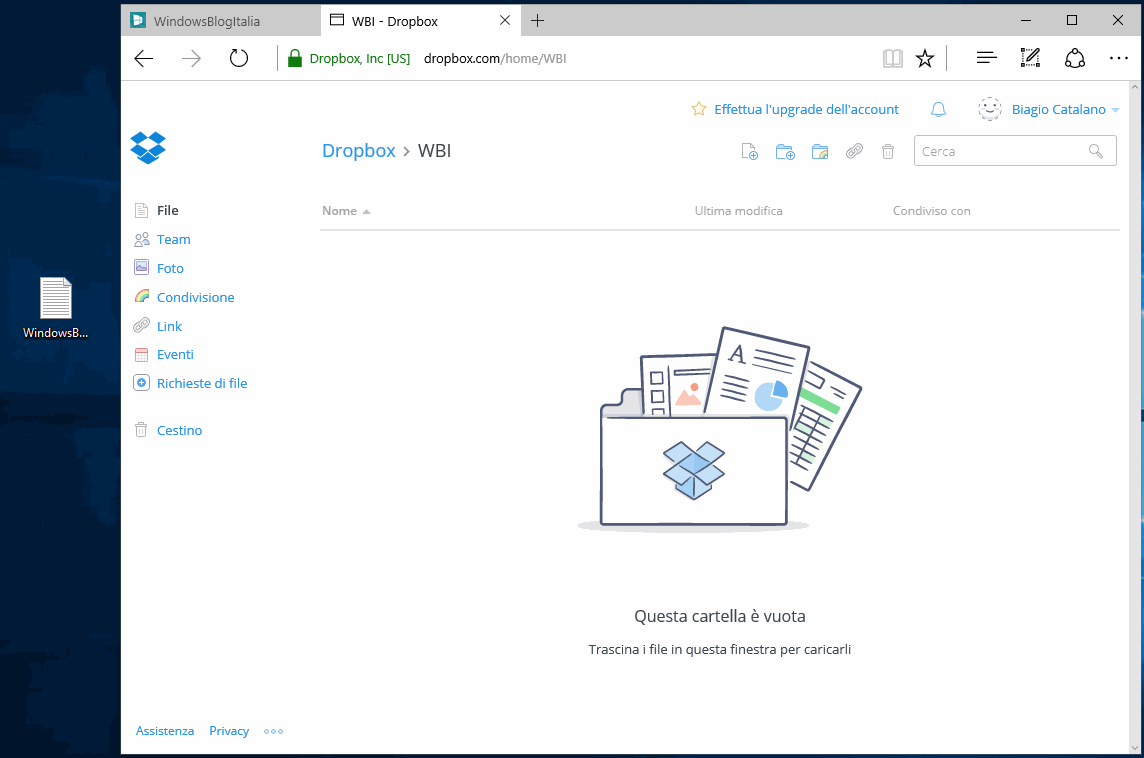The image size is (1144, 758).
Task: Open the Link section label
Action: [x=169, y=326]
